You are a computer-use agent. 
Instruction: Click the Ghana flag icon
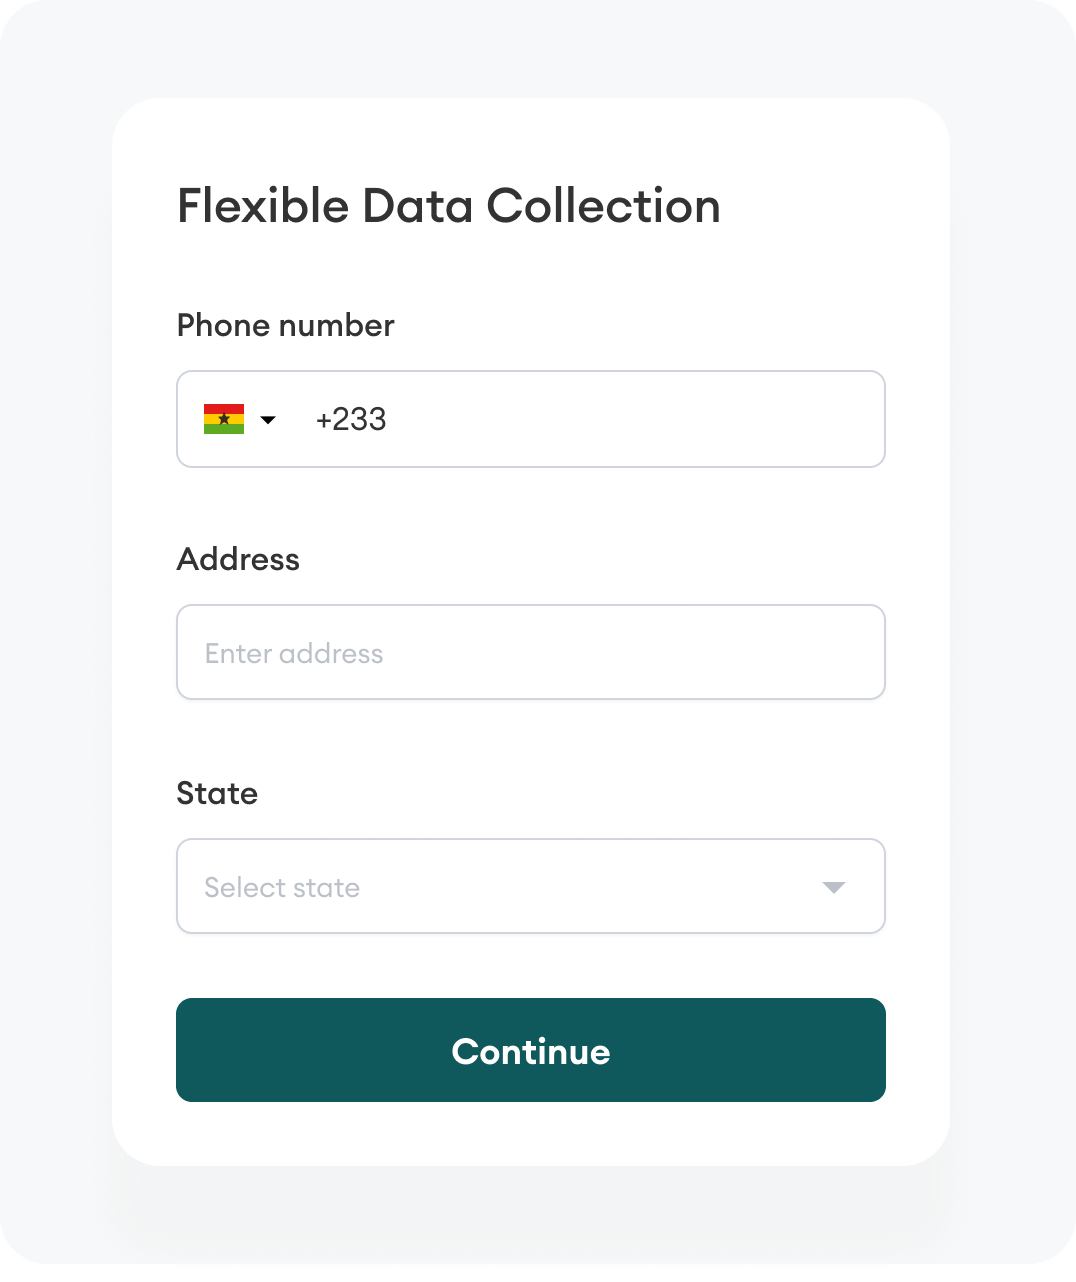pos(224,419)
